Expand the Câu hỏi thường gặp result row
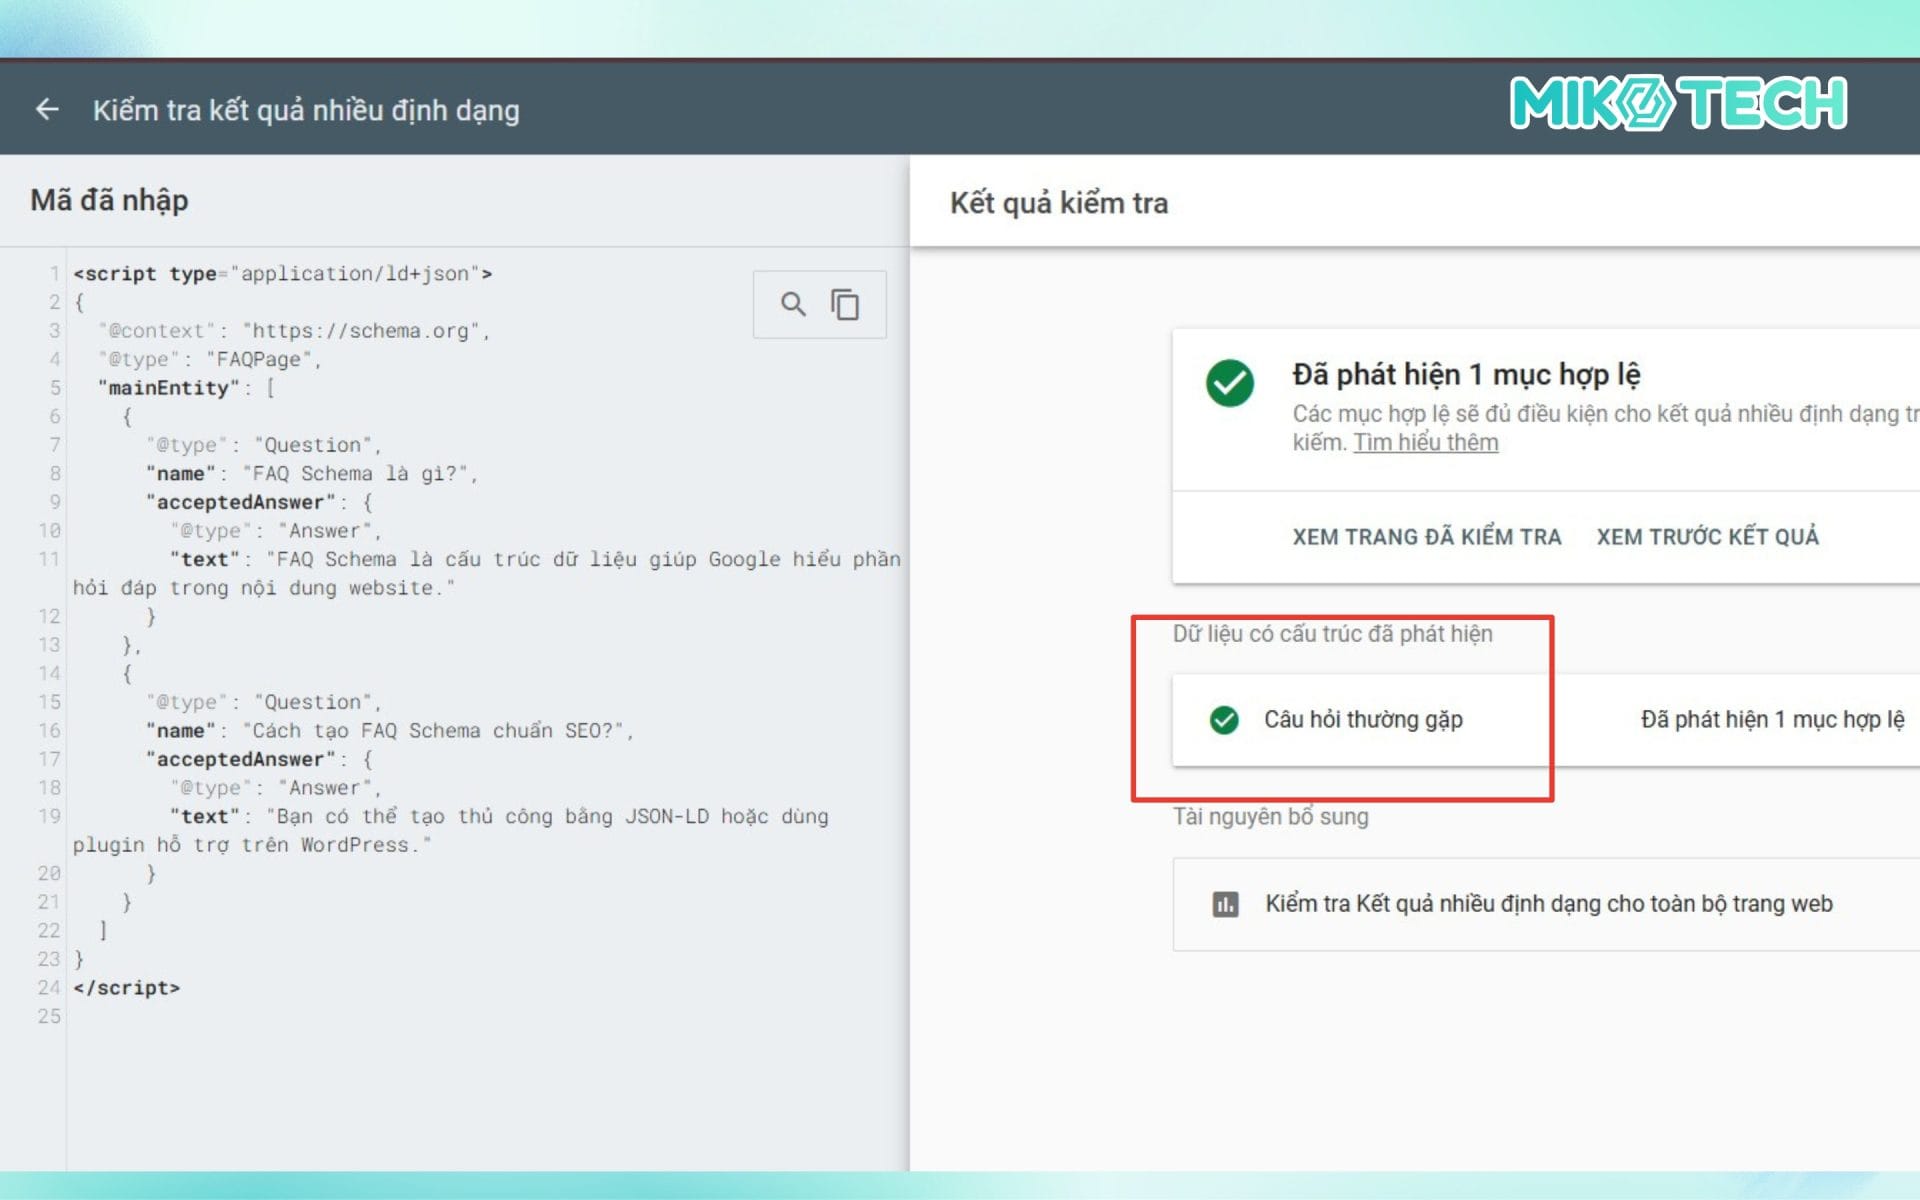The height and width of the screenshot is (1200, 1920). click(1363, 720)
